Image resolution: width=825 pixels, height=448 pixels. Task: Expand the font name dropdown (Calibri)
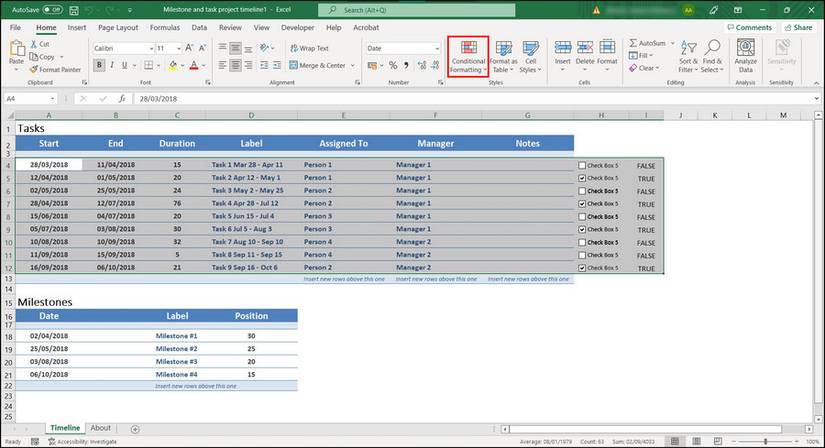pyautogui.click(x=148, y=48)
